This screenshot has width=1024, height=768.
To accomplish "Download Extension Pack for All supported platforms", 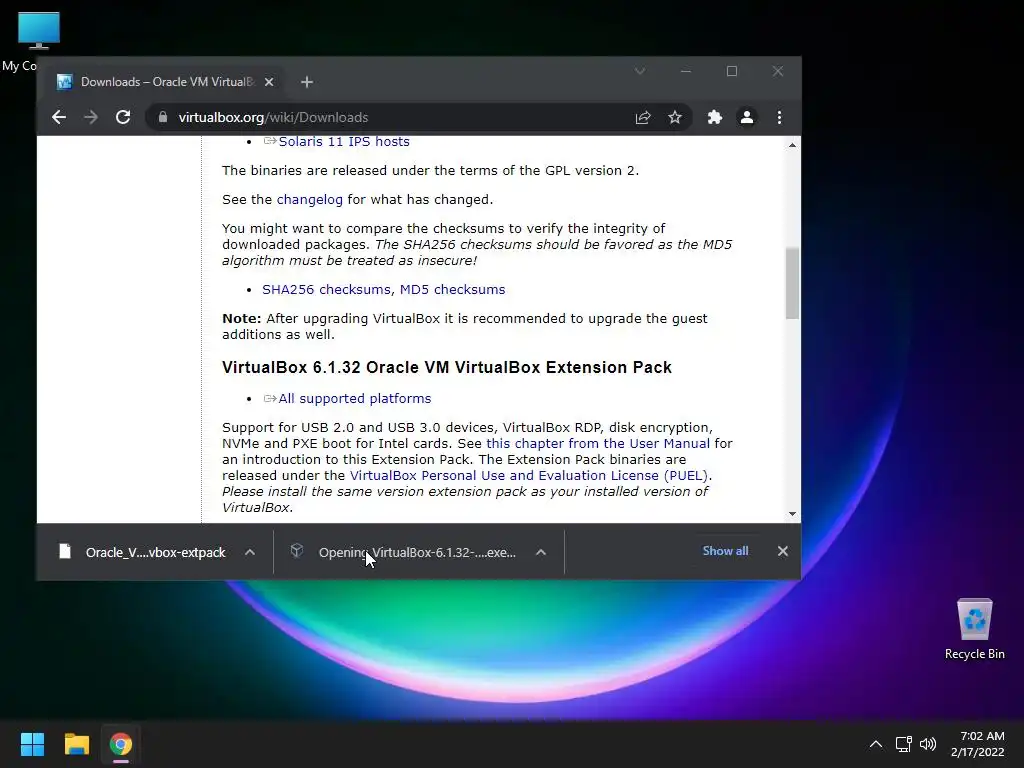I will [355, 399].
